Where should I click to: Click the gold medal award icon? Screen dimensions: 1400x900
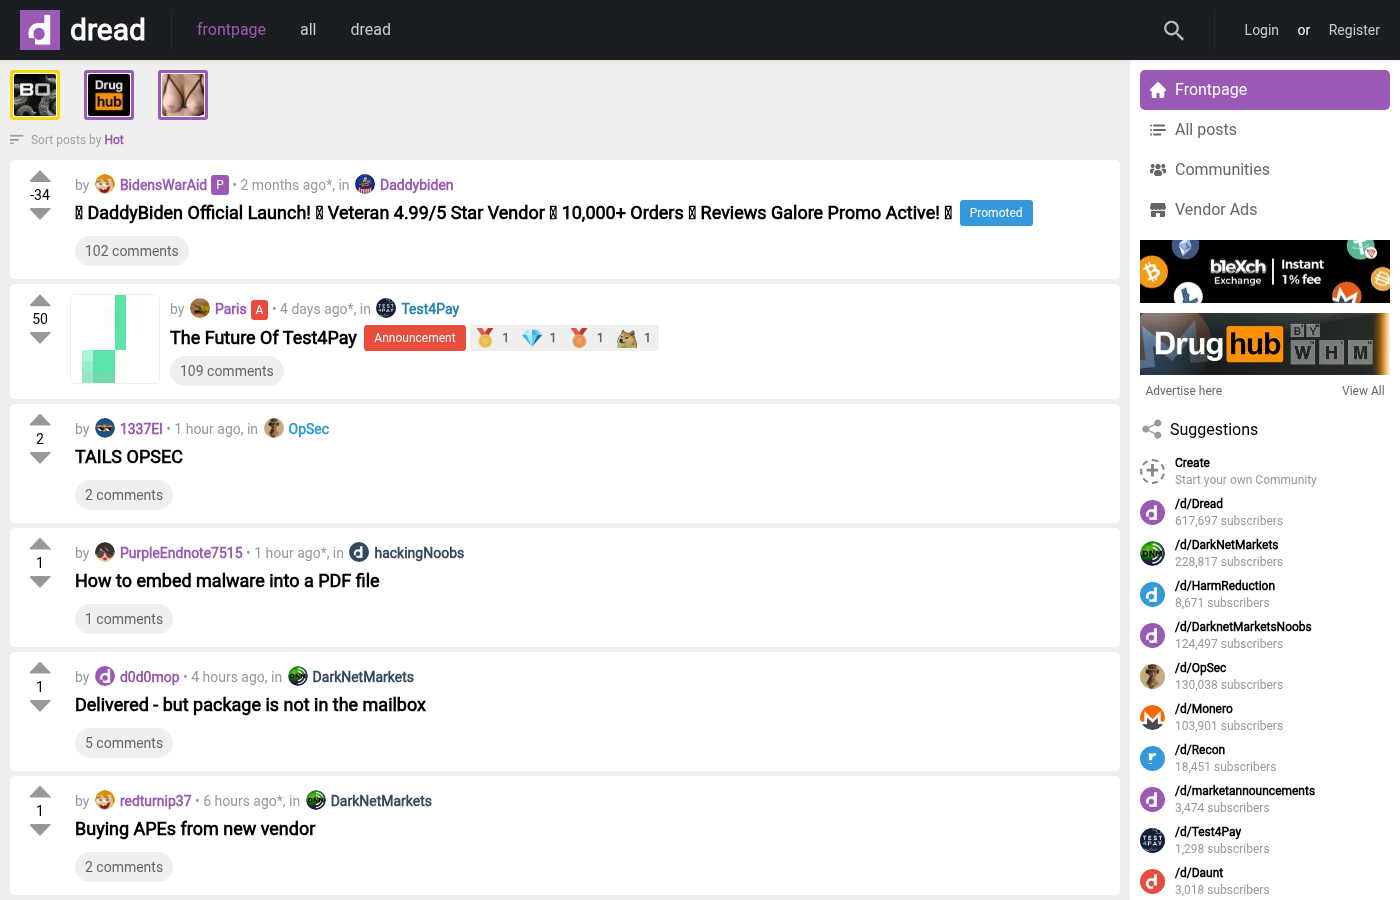(x=485, y=338)
